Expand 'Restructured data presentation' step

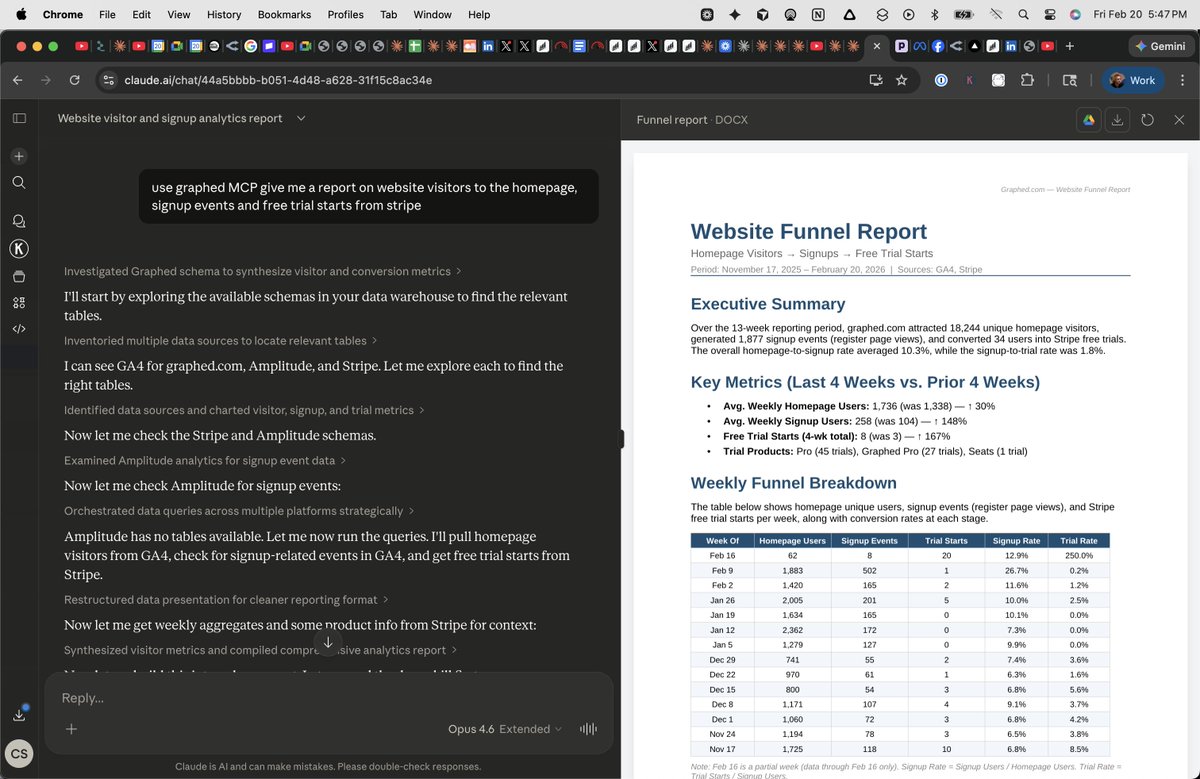pyautogui.click(x=226, y=600)
